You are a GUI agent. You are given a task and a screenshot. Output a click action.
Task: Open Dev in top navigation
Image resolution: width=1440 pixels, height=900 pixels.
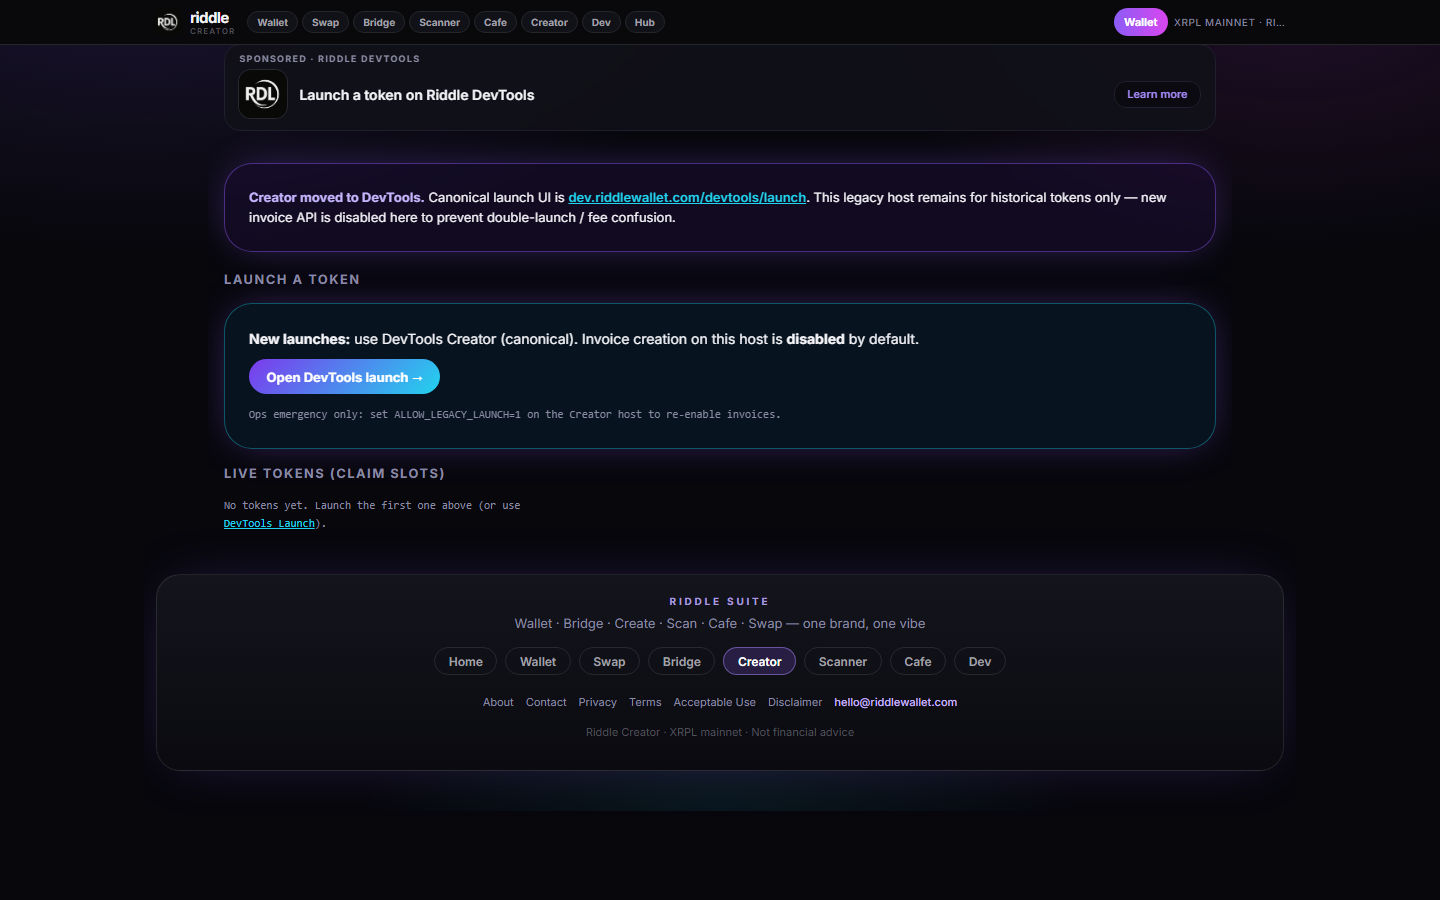click(601, 22)
